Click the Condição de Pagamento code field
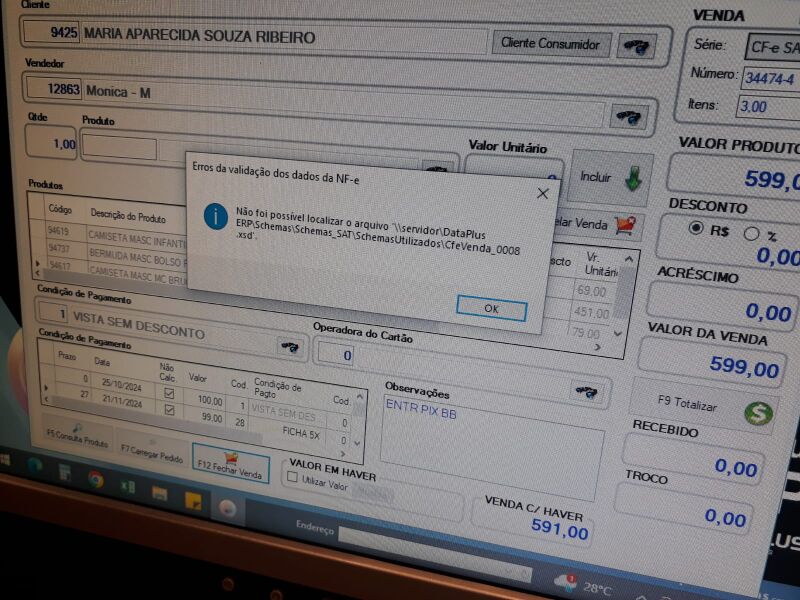 (54, 312)
